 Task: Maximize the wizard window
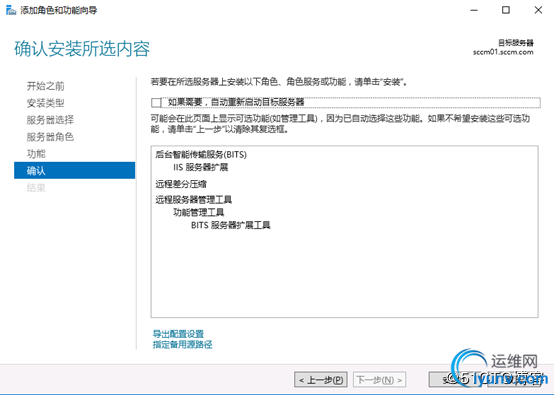click(x=506, y=10)
